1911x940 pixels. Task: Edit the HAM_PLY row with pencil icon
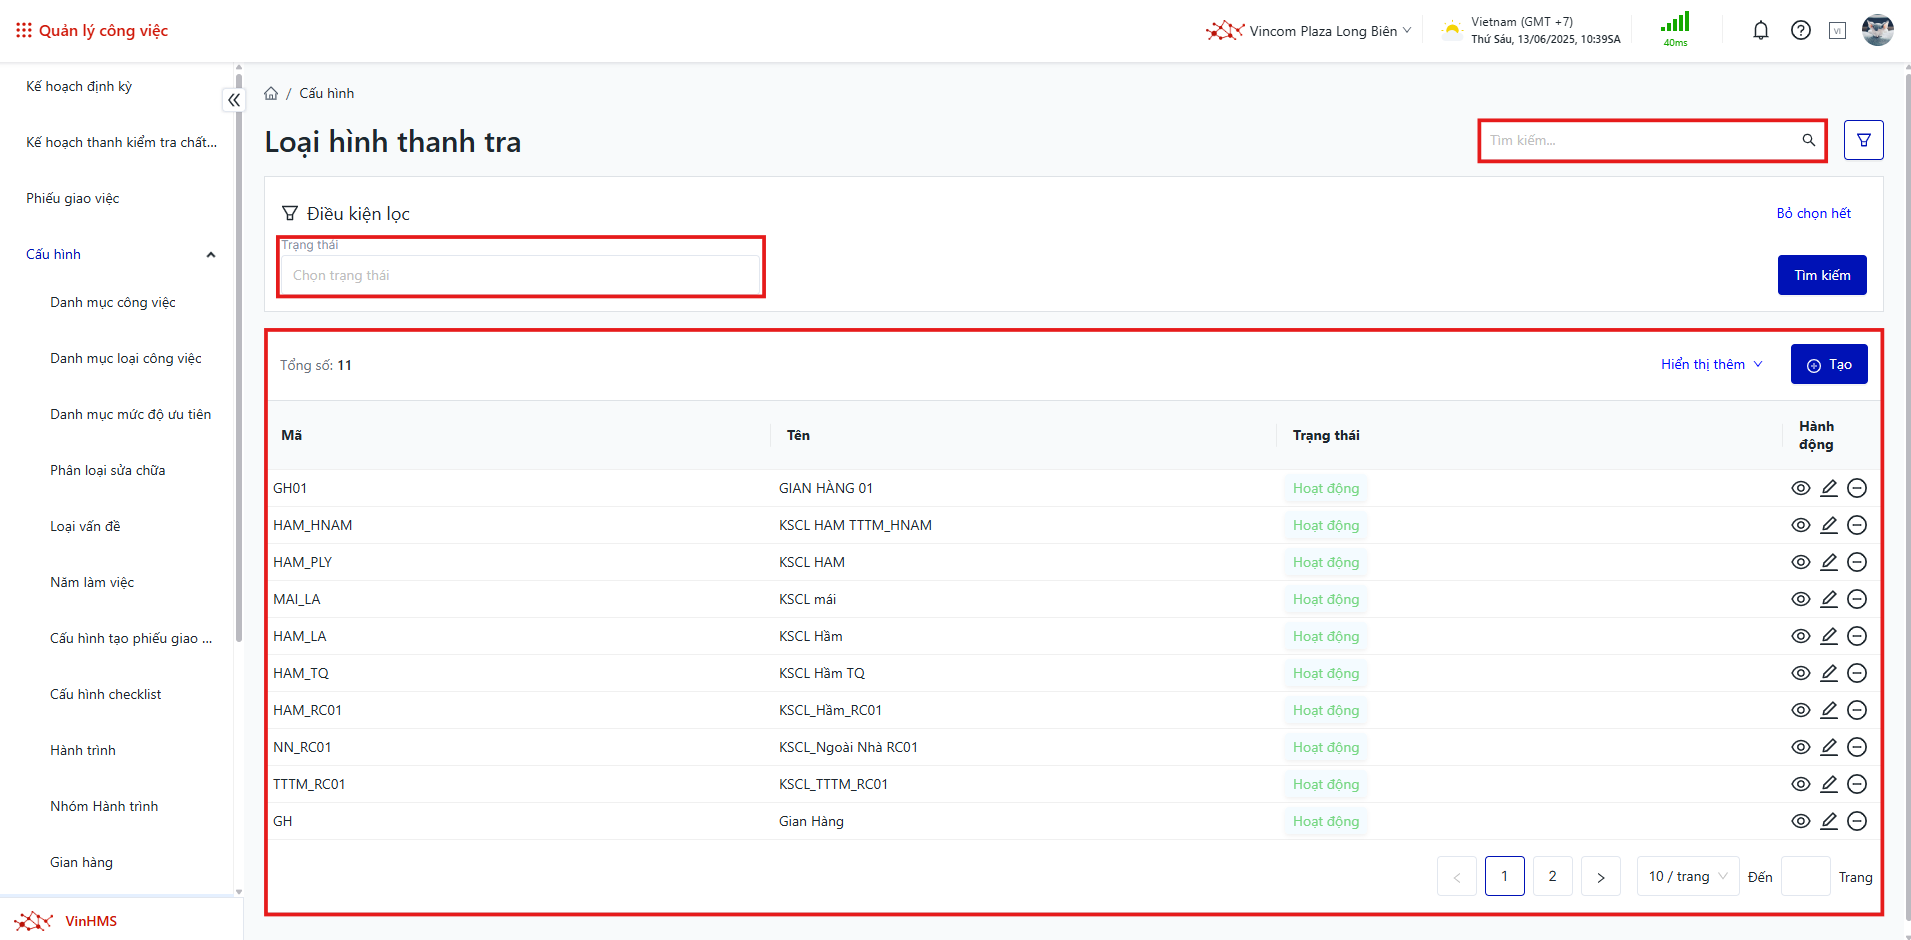[x=1829, y=562]
